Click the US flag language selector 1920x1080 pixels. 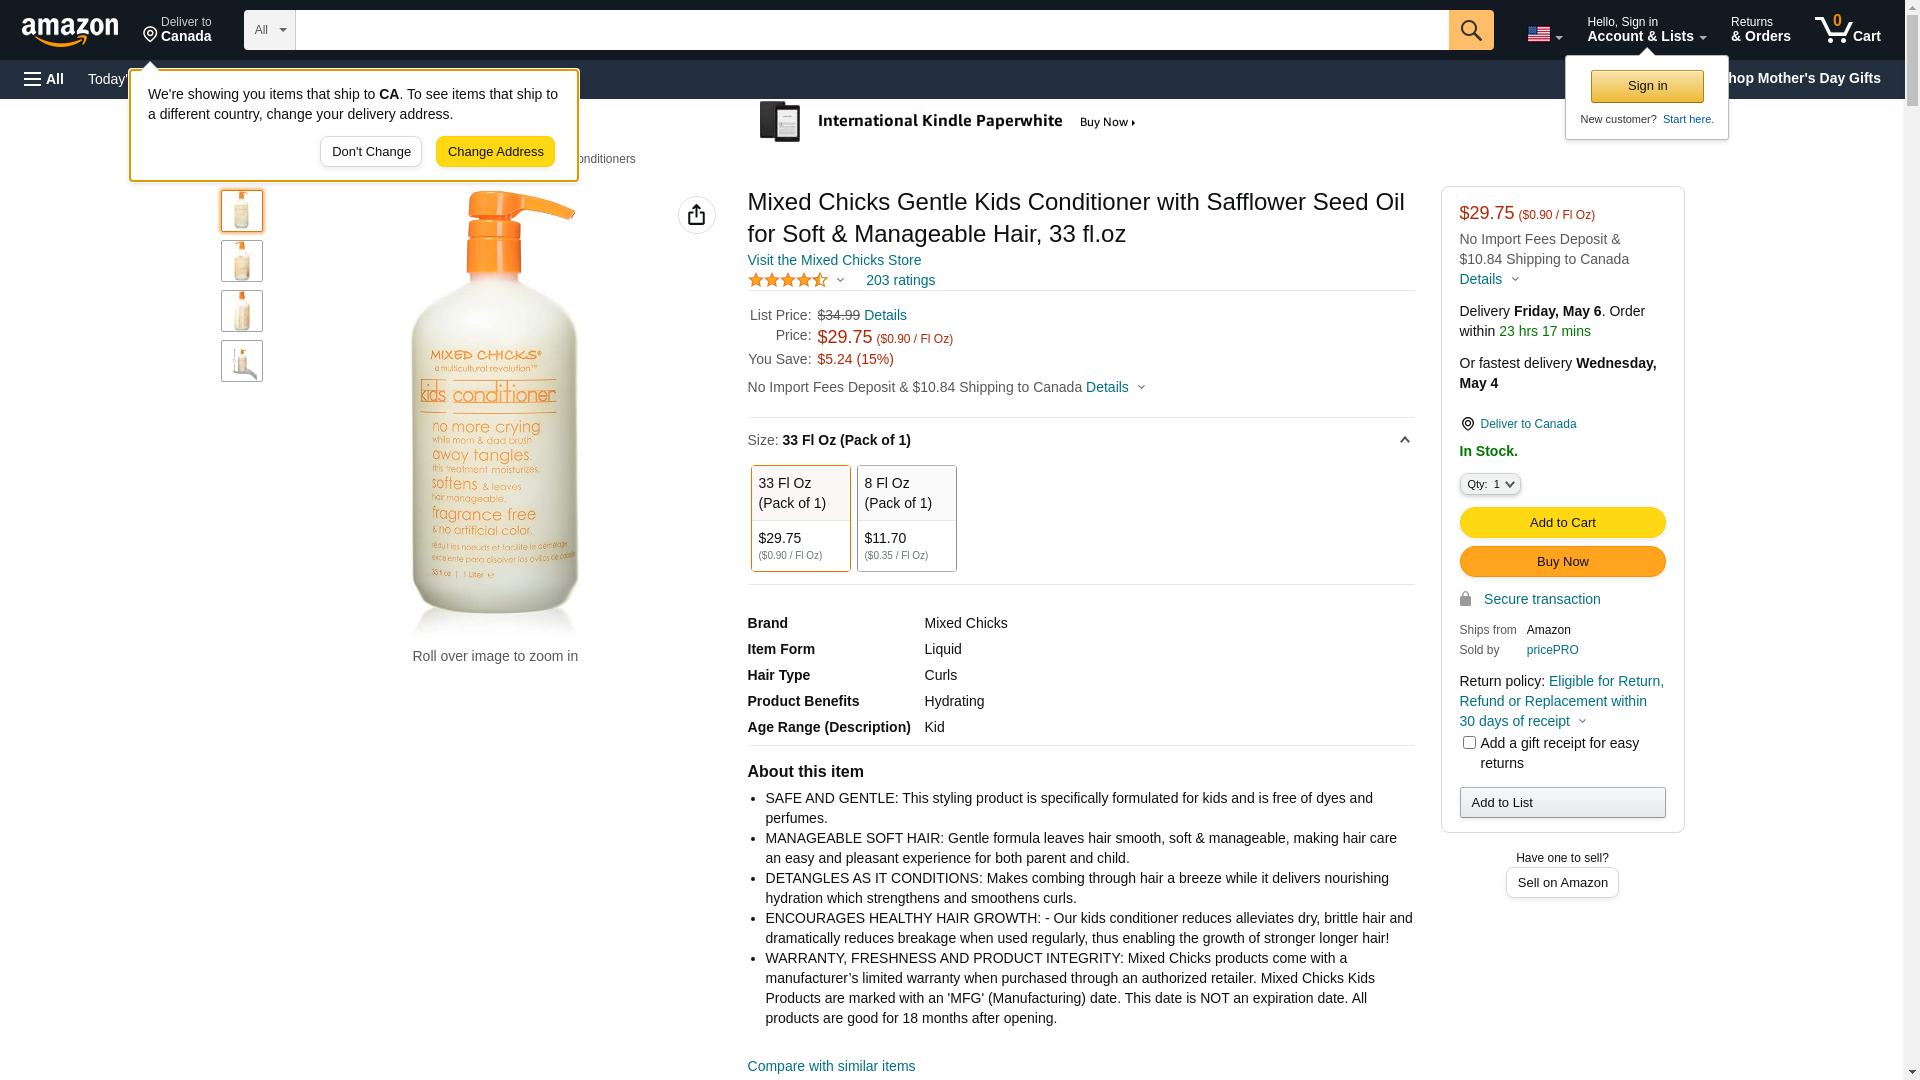tap(1544, 34)
